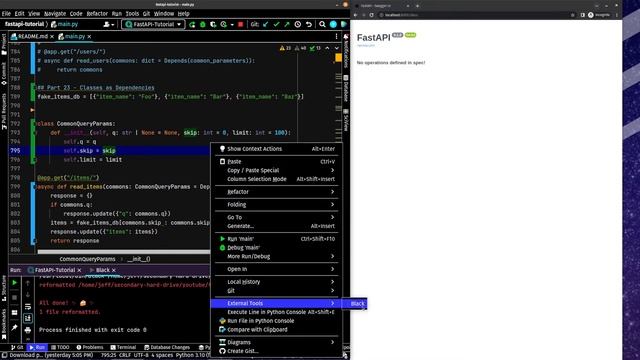This screenshot has width=640, height=360.
Task: Open the TODO tool window
Action: tap(60, 347)
